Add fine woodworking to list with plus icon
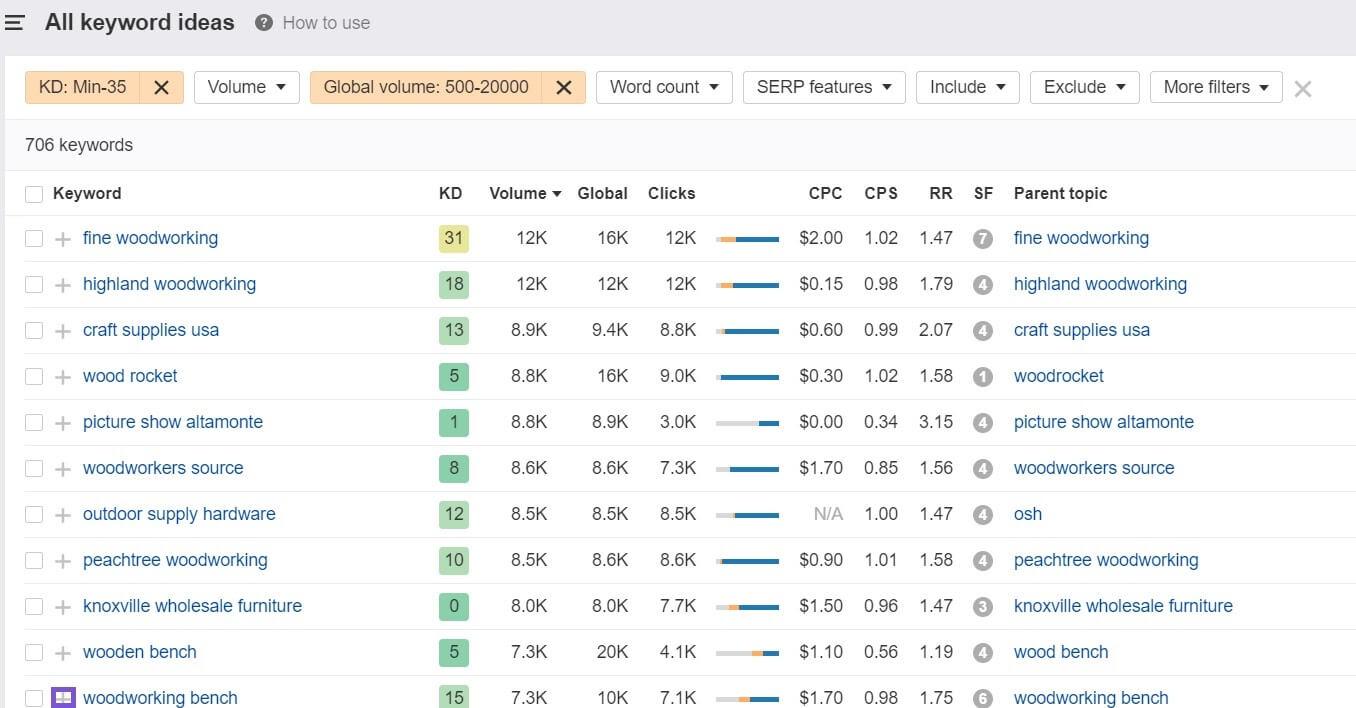The height and width of the screenshot is (708, 1356). pos(63,239)
